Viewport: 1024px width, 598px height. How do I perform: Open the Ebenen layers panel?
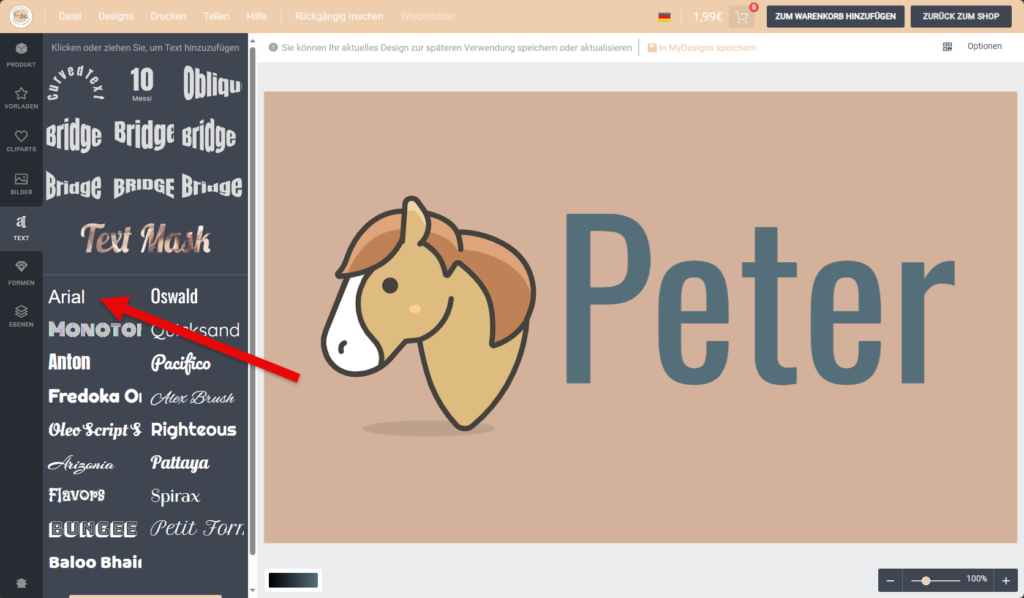pos(21,315)
